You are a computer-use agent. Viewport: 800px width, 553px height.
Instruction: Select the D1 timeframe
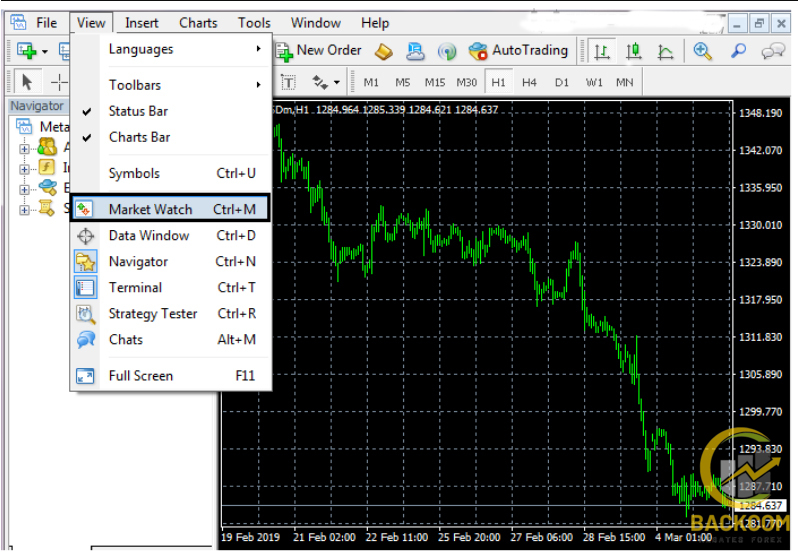[x=562, y=82]
